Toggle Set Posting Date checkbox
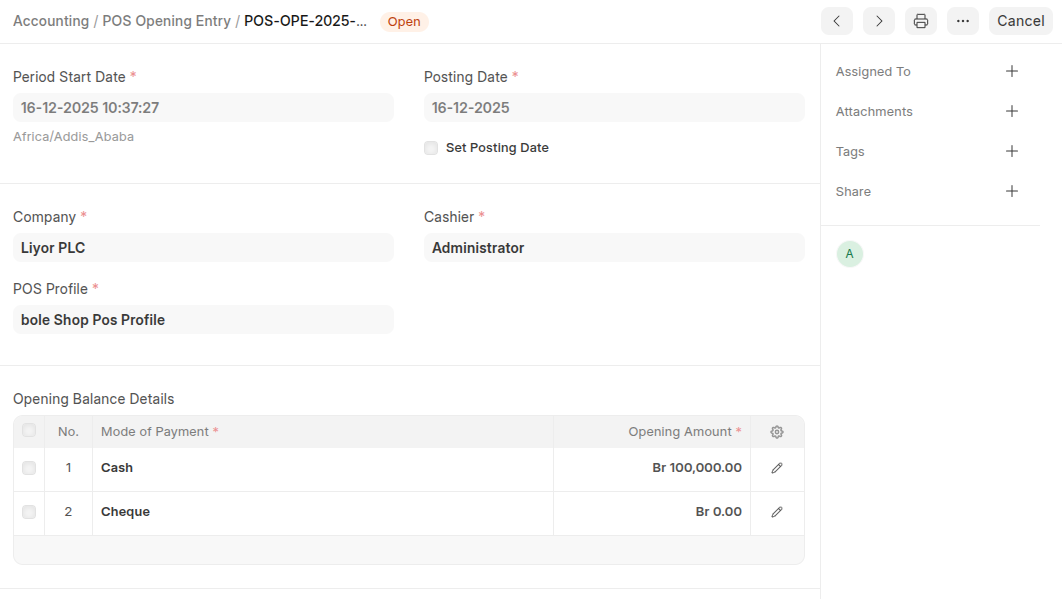The image size is (1062, 599). pos(431,148)
